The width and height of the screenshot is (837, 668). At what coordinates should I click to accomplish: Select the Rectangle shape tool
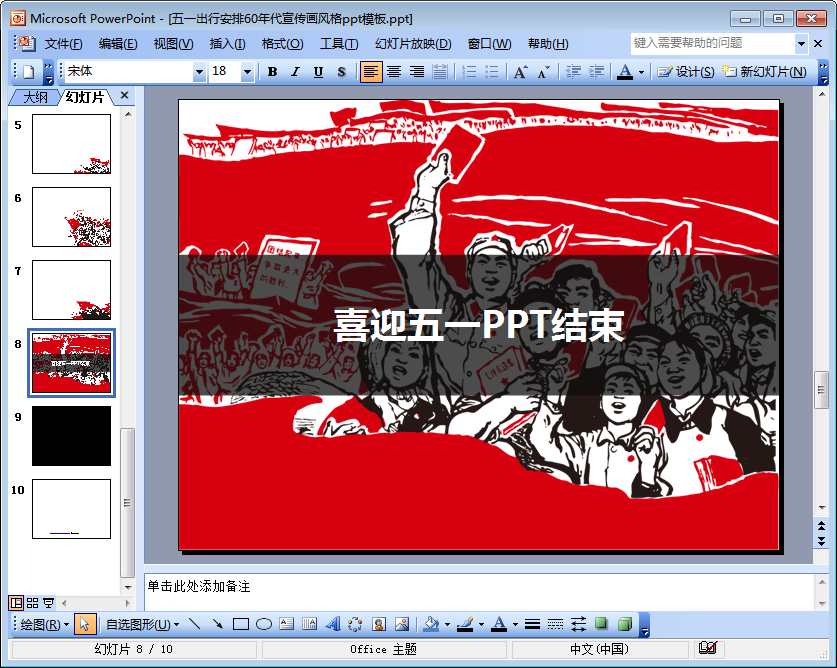[x=241, y=624]
